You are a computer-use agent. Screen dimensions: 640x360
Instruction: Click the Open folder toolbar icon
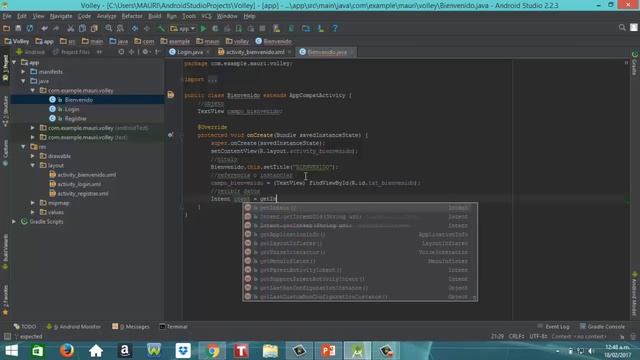click(x=6, y=29)
